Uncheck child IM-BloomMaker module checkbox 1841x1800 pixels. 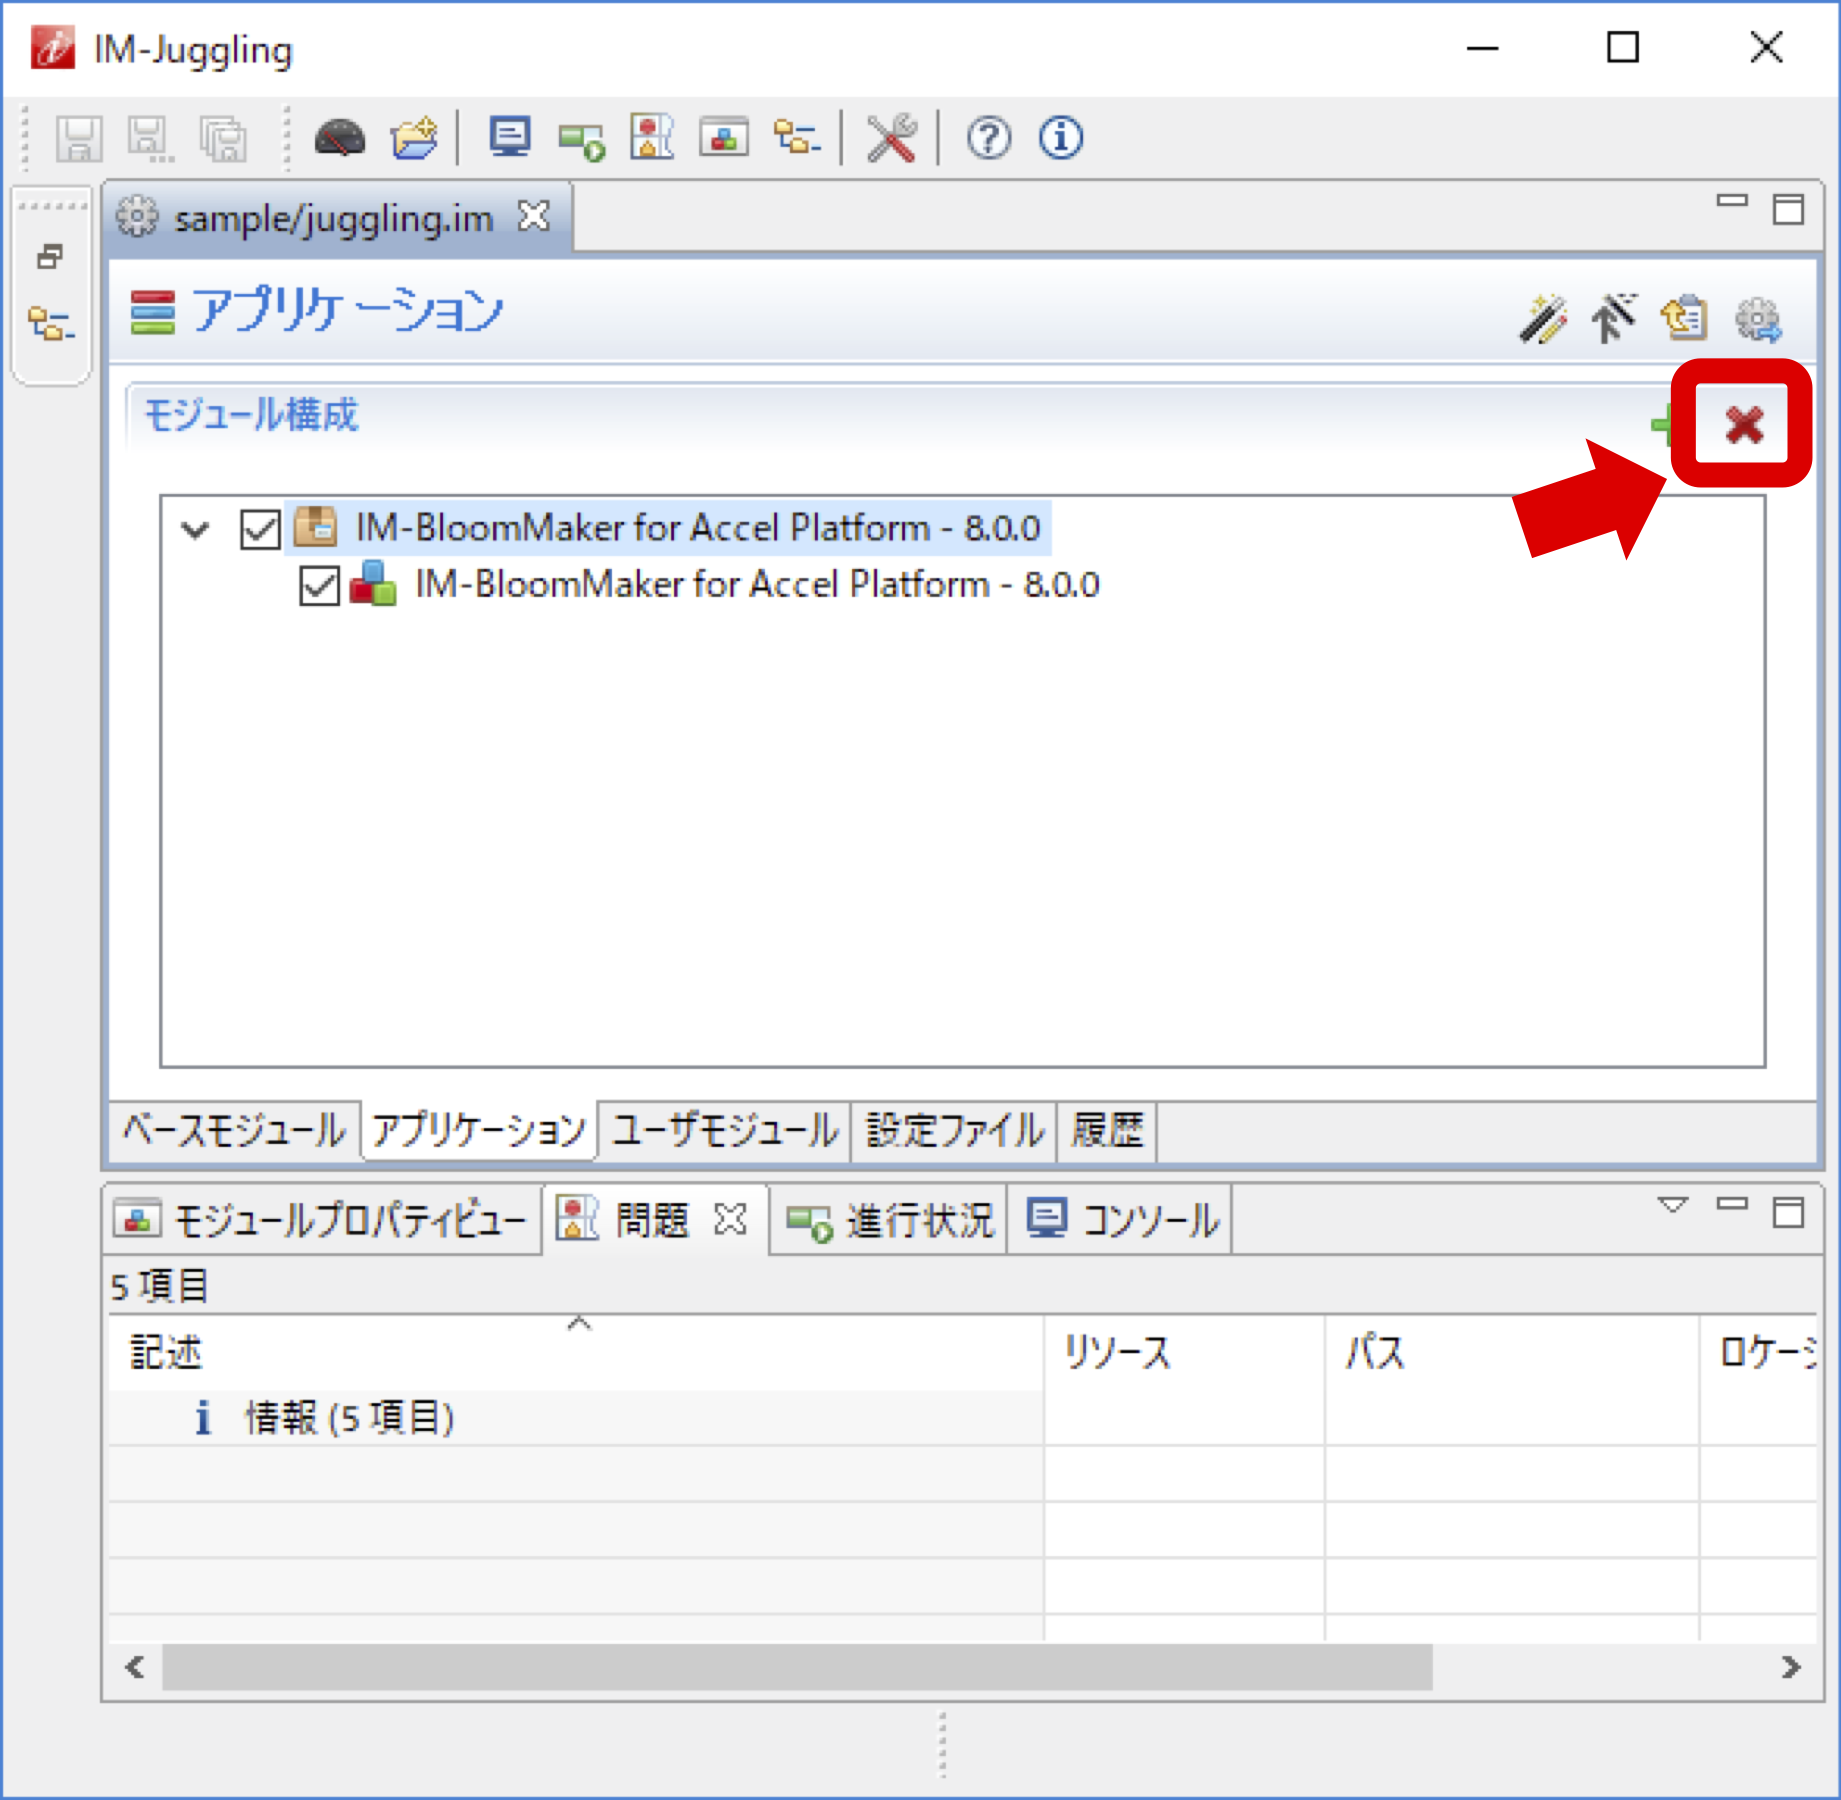320,585
